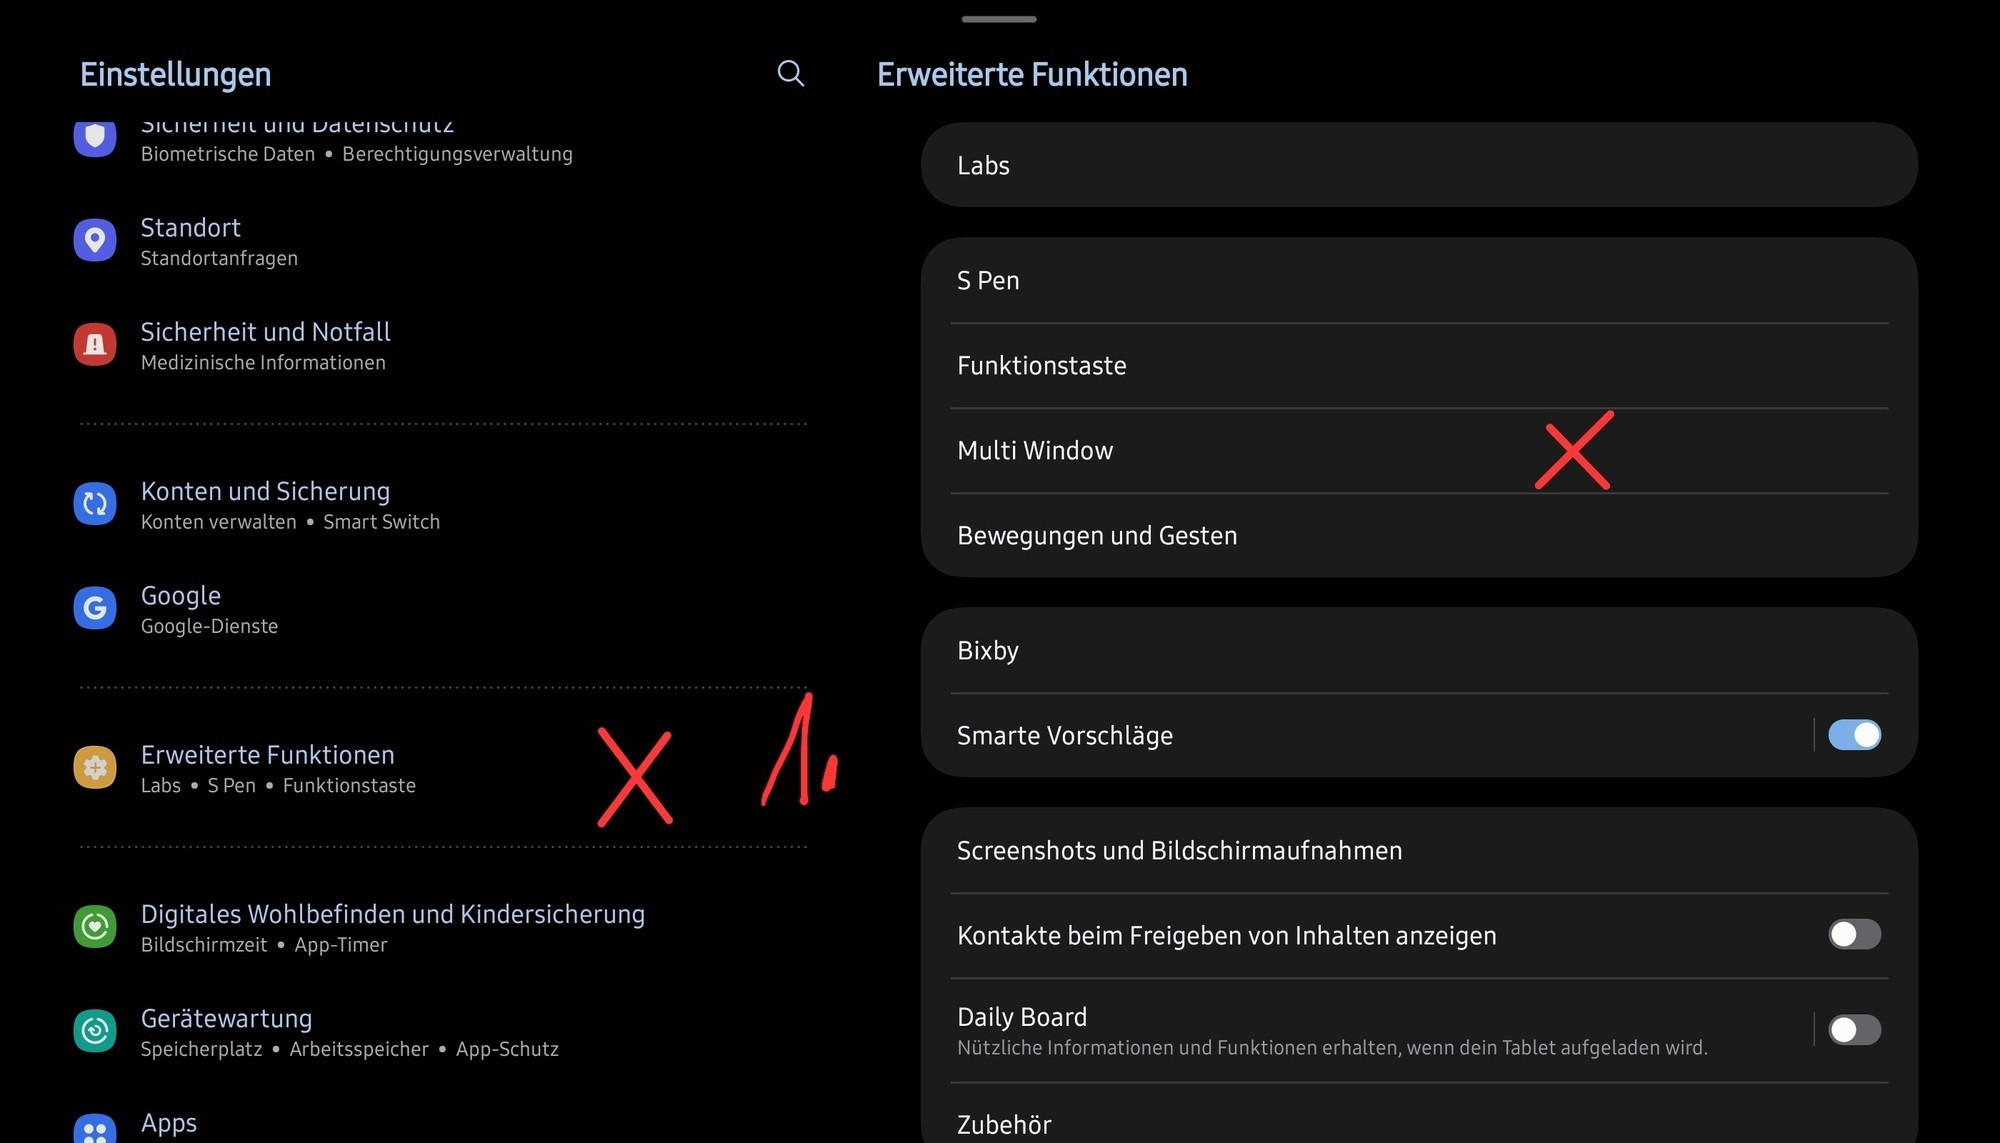Open Multi Window settings

[1419, 450]
